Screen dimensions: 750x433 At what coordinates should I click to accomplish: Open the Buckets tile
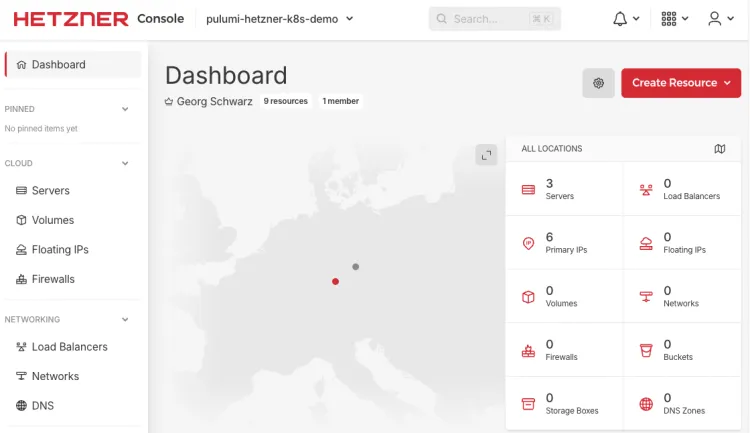pyautogui.click(x=682, y=350)
